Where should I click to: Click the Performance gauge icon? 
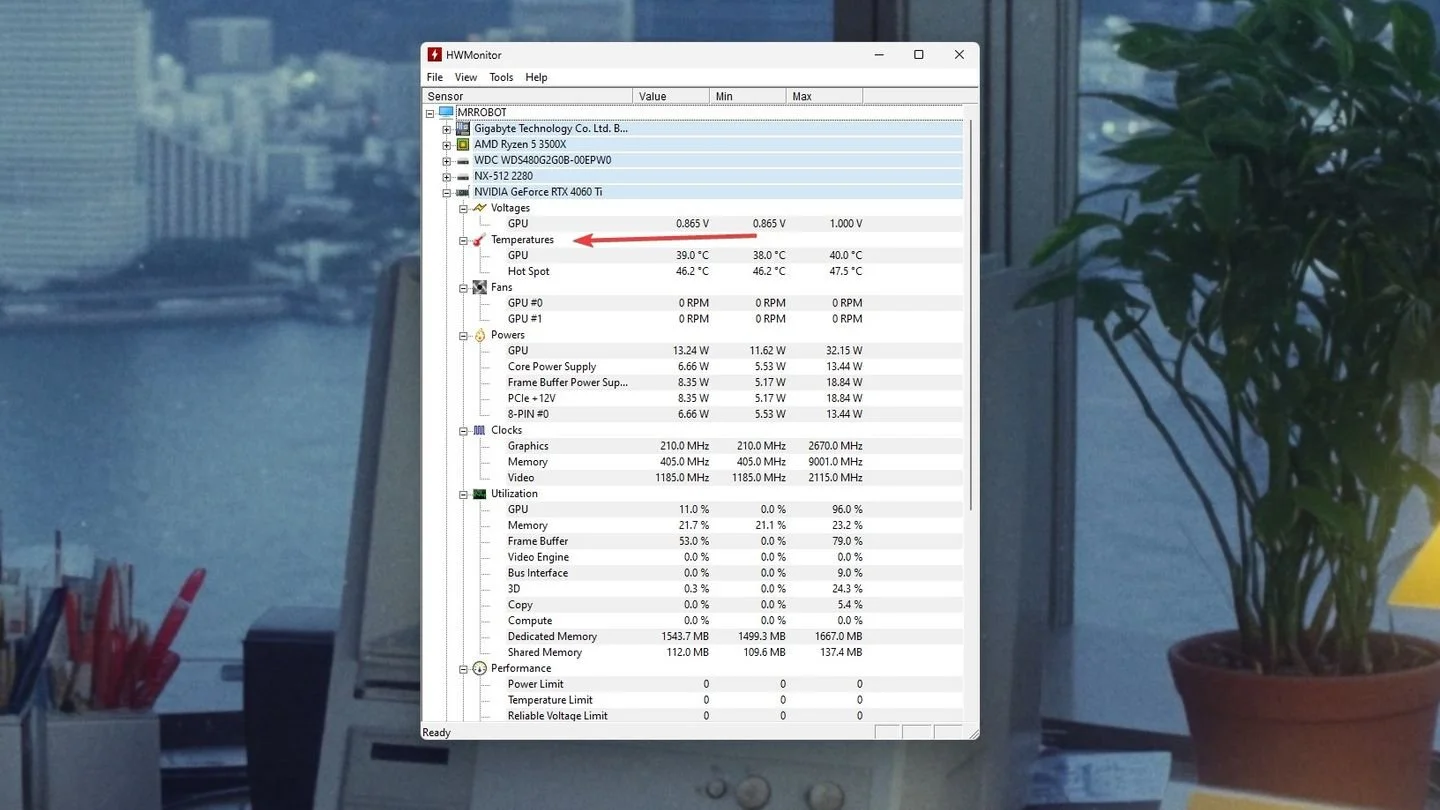point(480,668)
